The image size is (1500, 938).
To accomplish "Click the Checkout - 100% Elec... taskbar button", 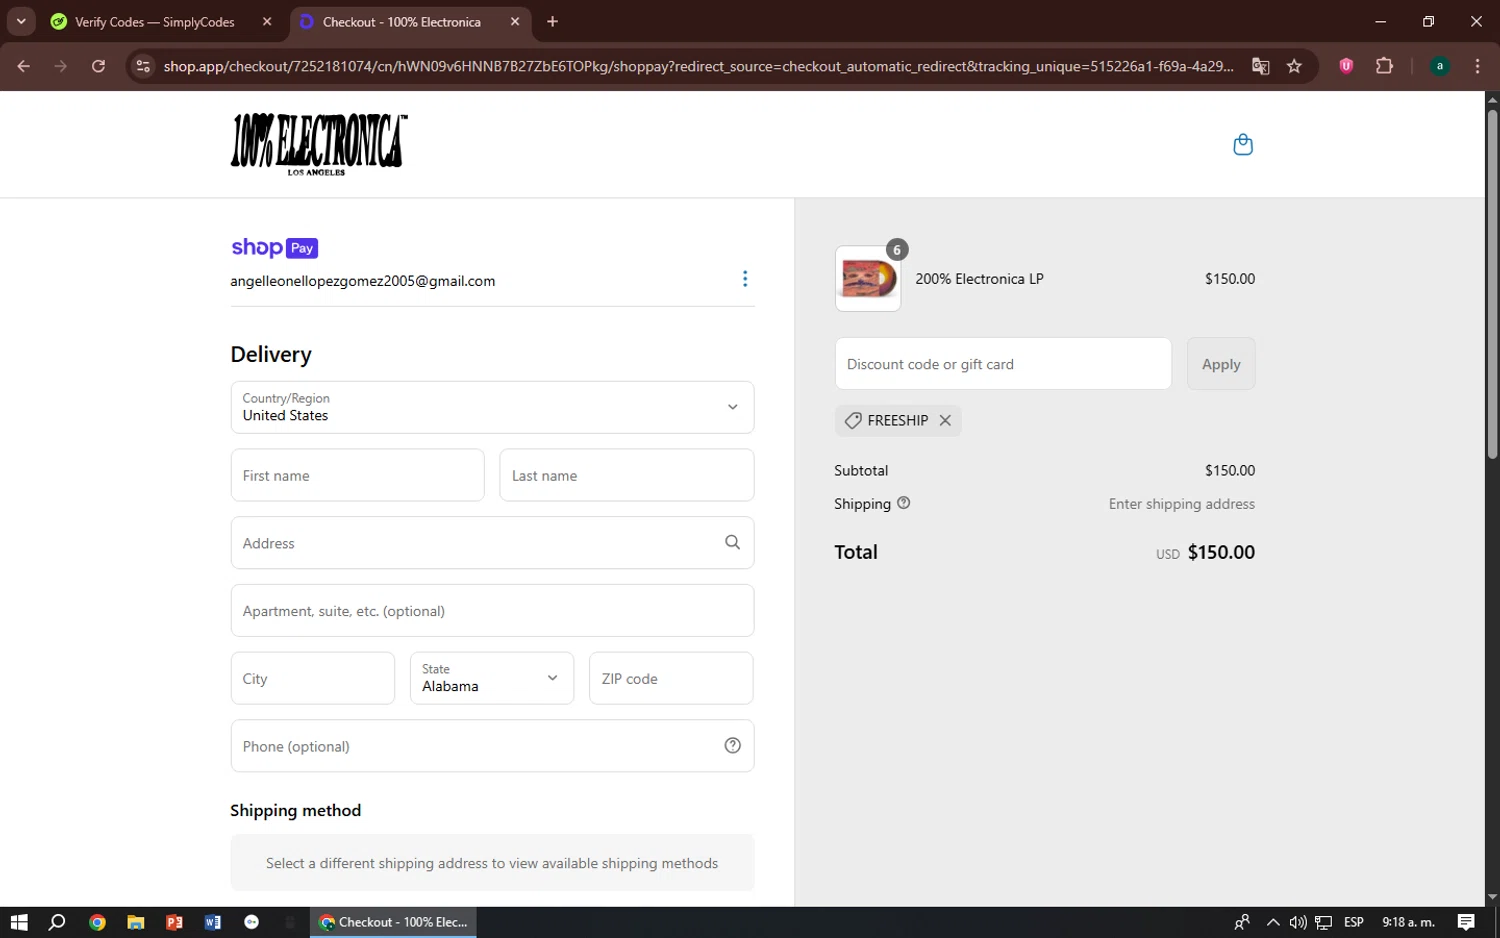I will [x=393, y=922].
